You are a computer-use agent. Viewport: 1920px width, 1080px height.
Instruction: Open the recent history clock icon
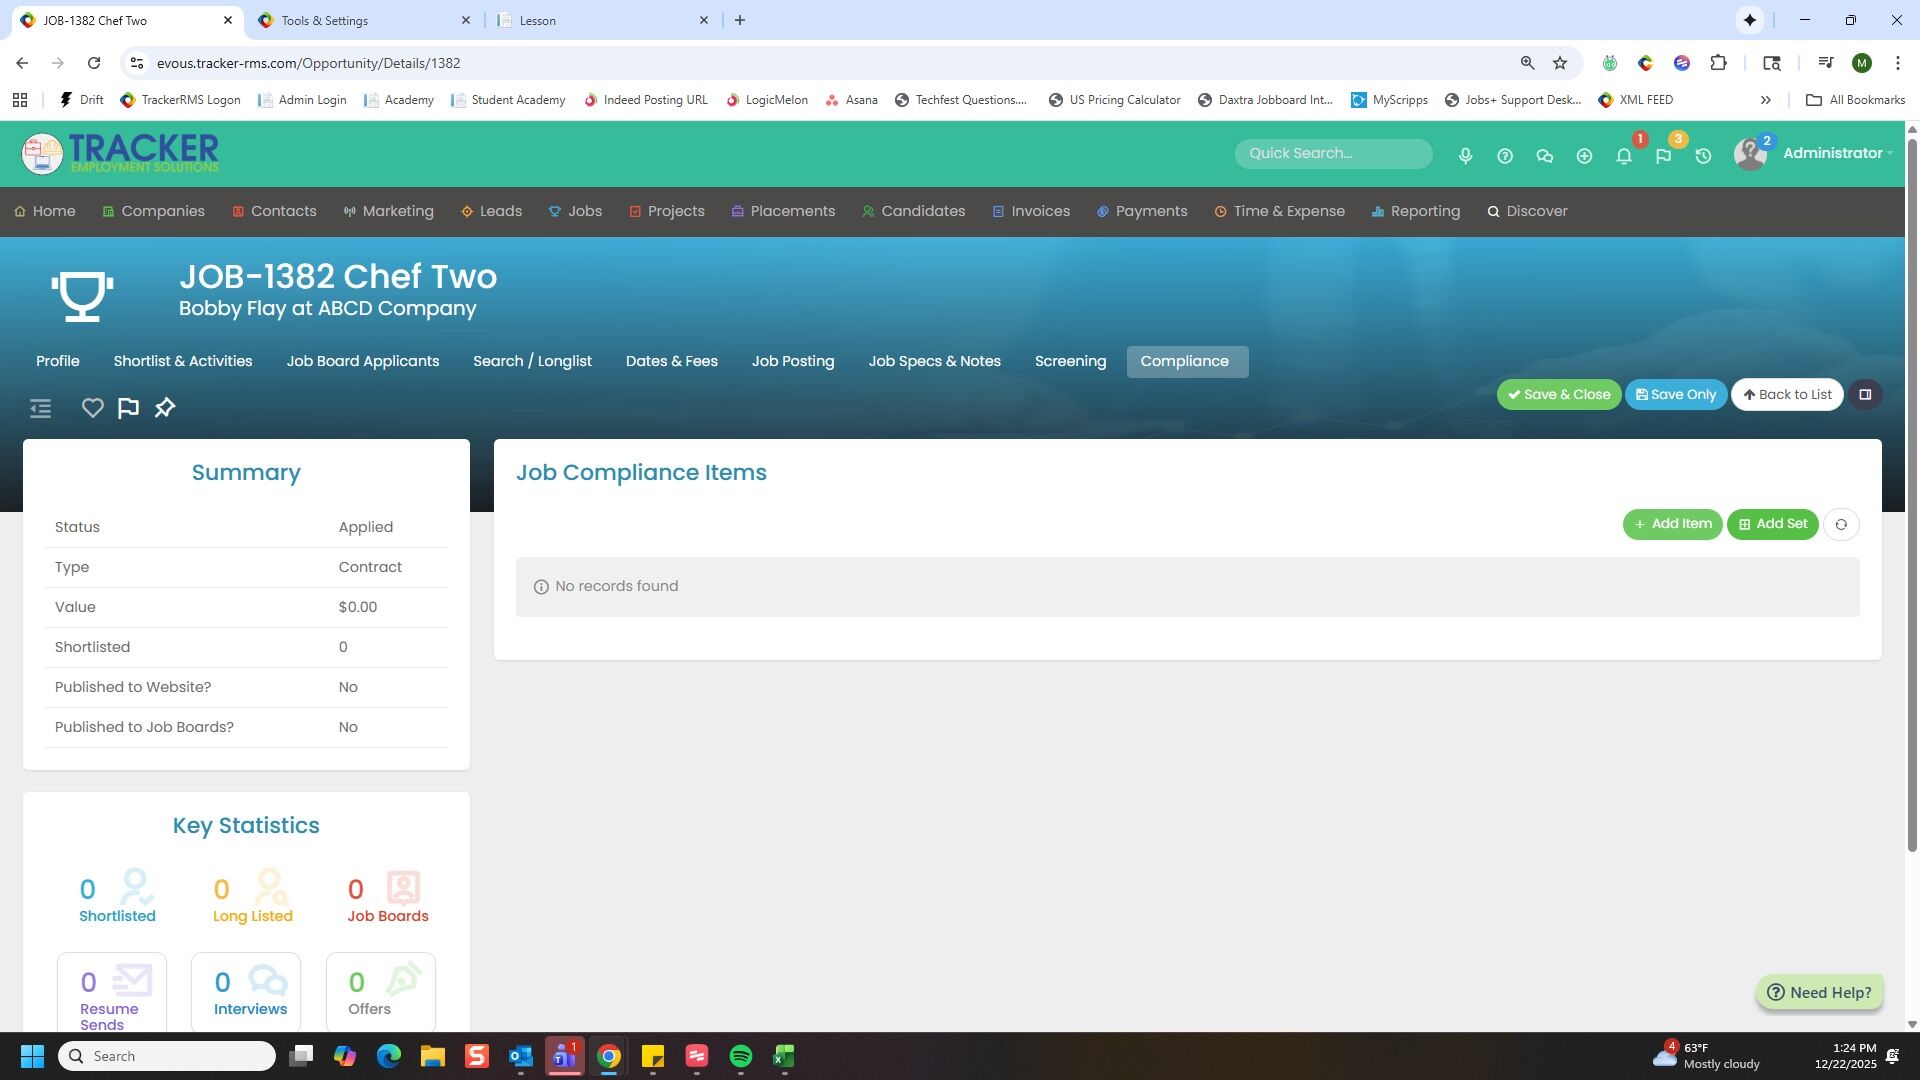1703,156
